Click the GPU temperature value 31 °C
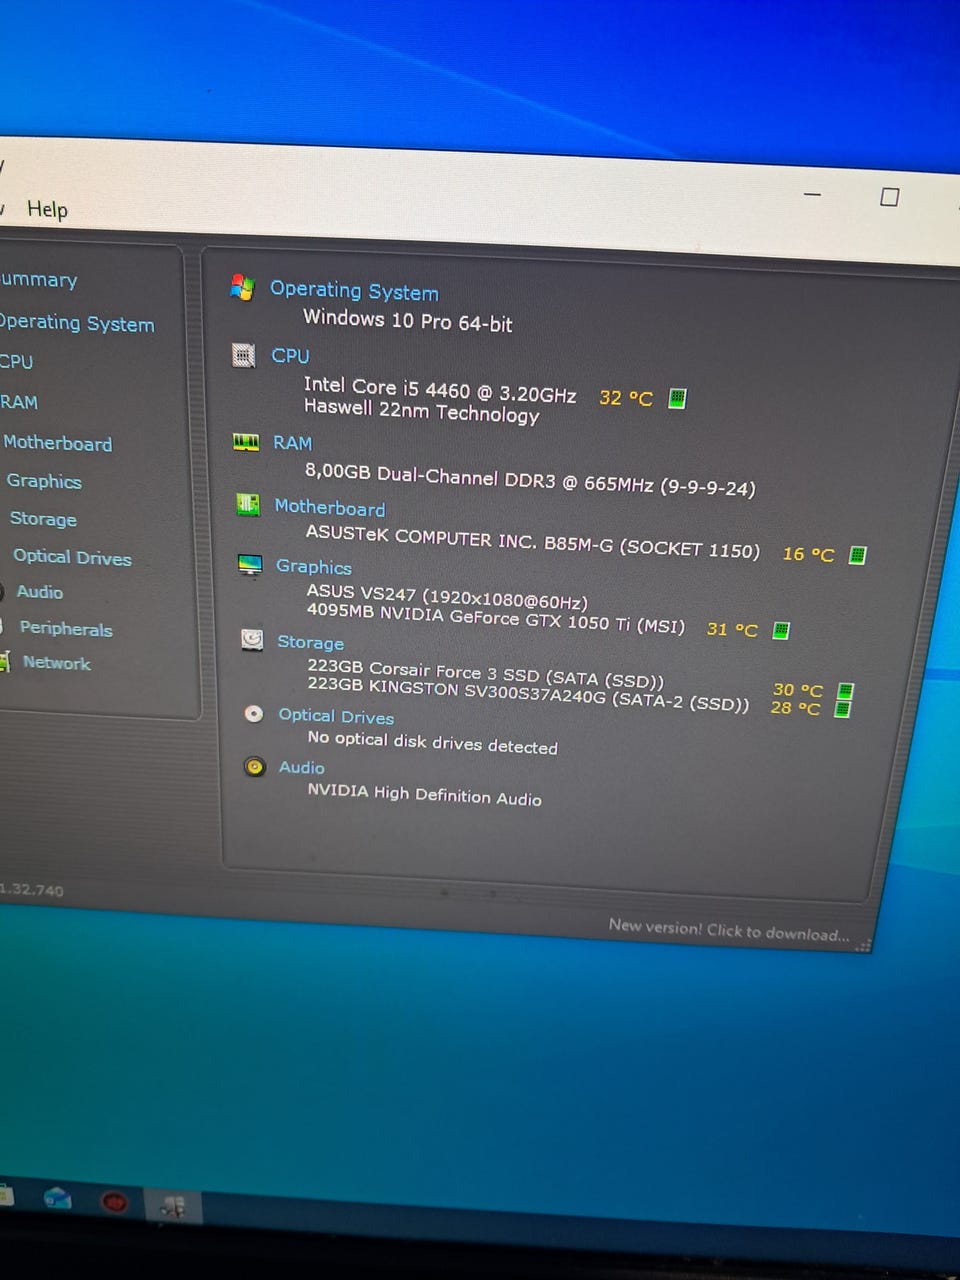The width and height of the screenshot is (960, 1280). 732,629
